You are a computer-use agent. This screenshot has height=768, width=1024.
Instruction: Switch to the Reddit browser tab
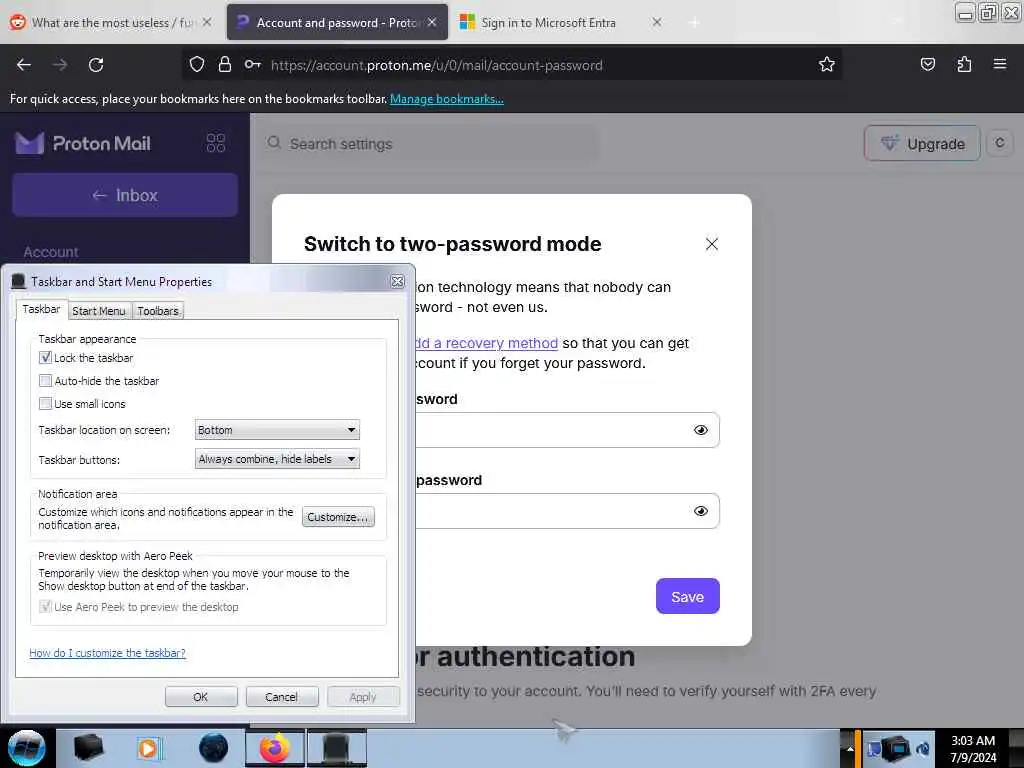click(x=112, y=22)
